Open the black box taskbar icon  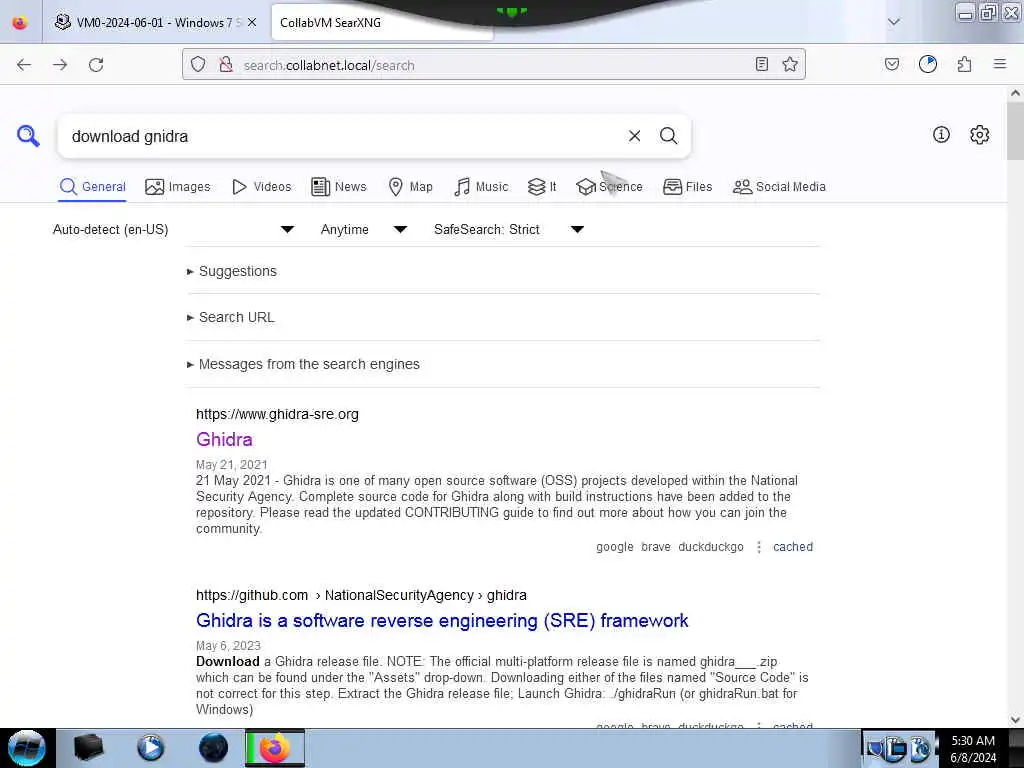click(88, 748)
